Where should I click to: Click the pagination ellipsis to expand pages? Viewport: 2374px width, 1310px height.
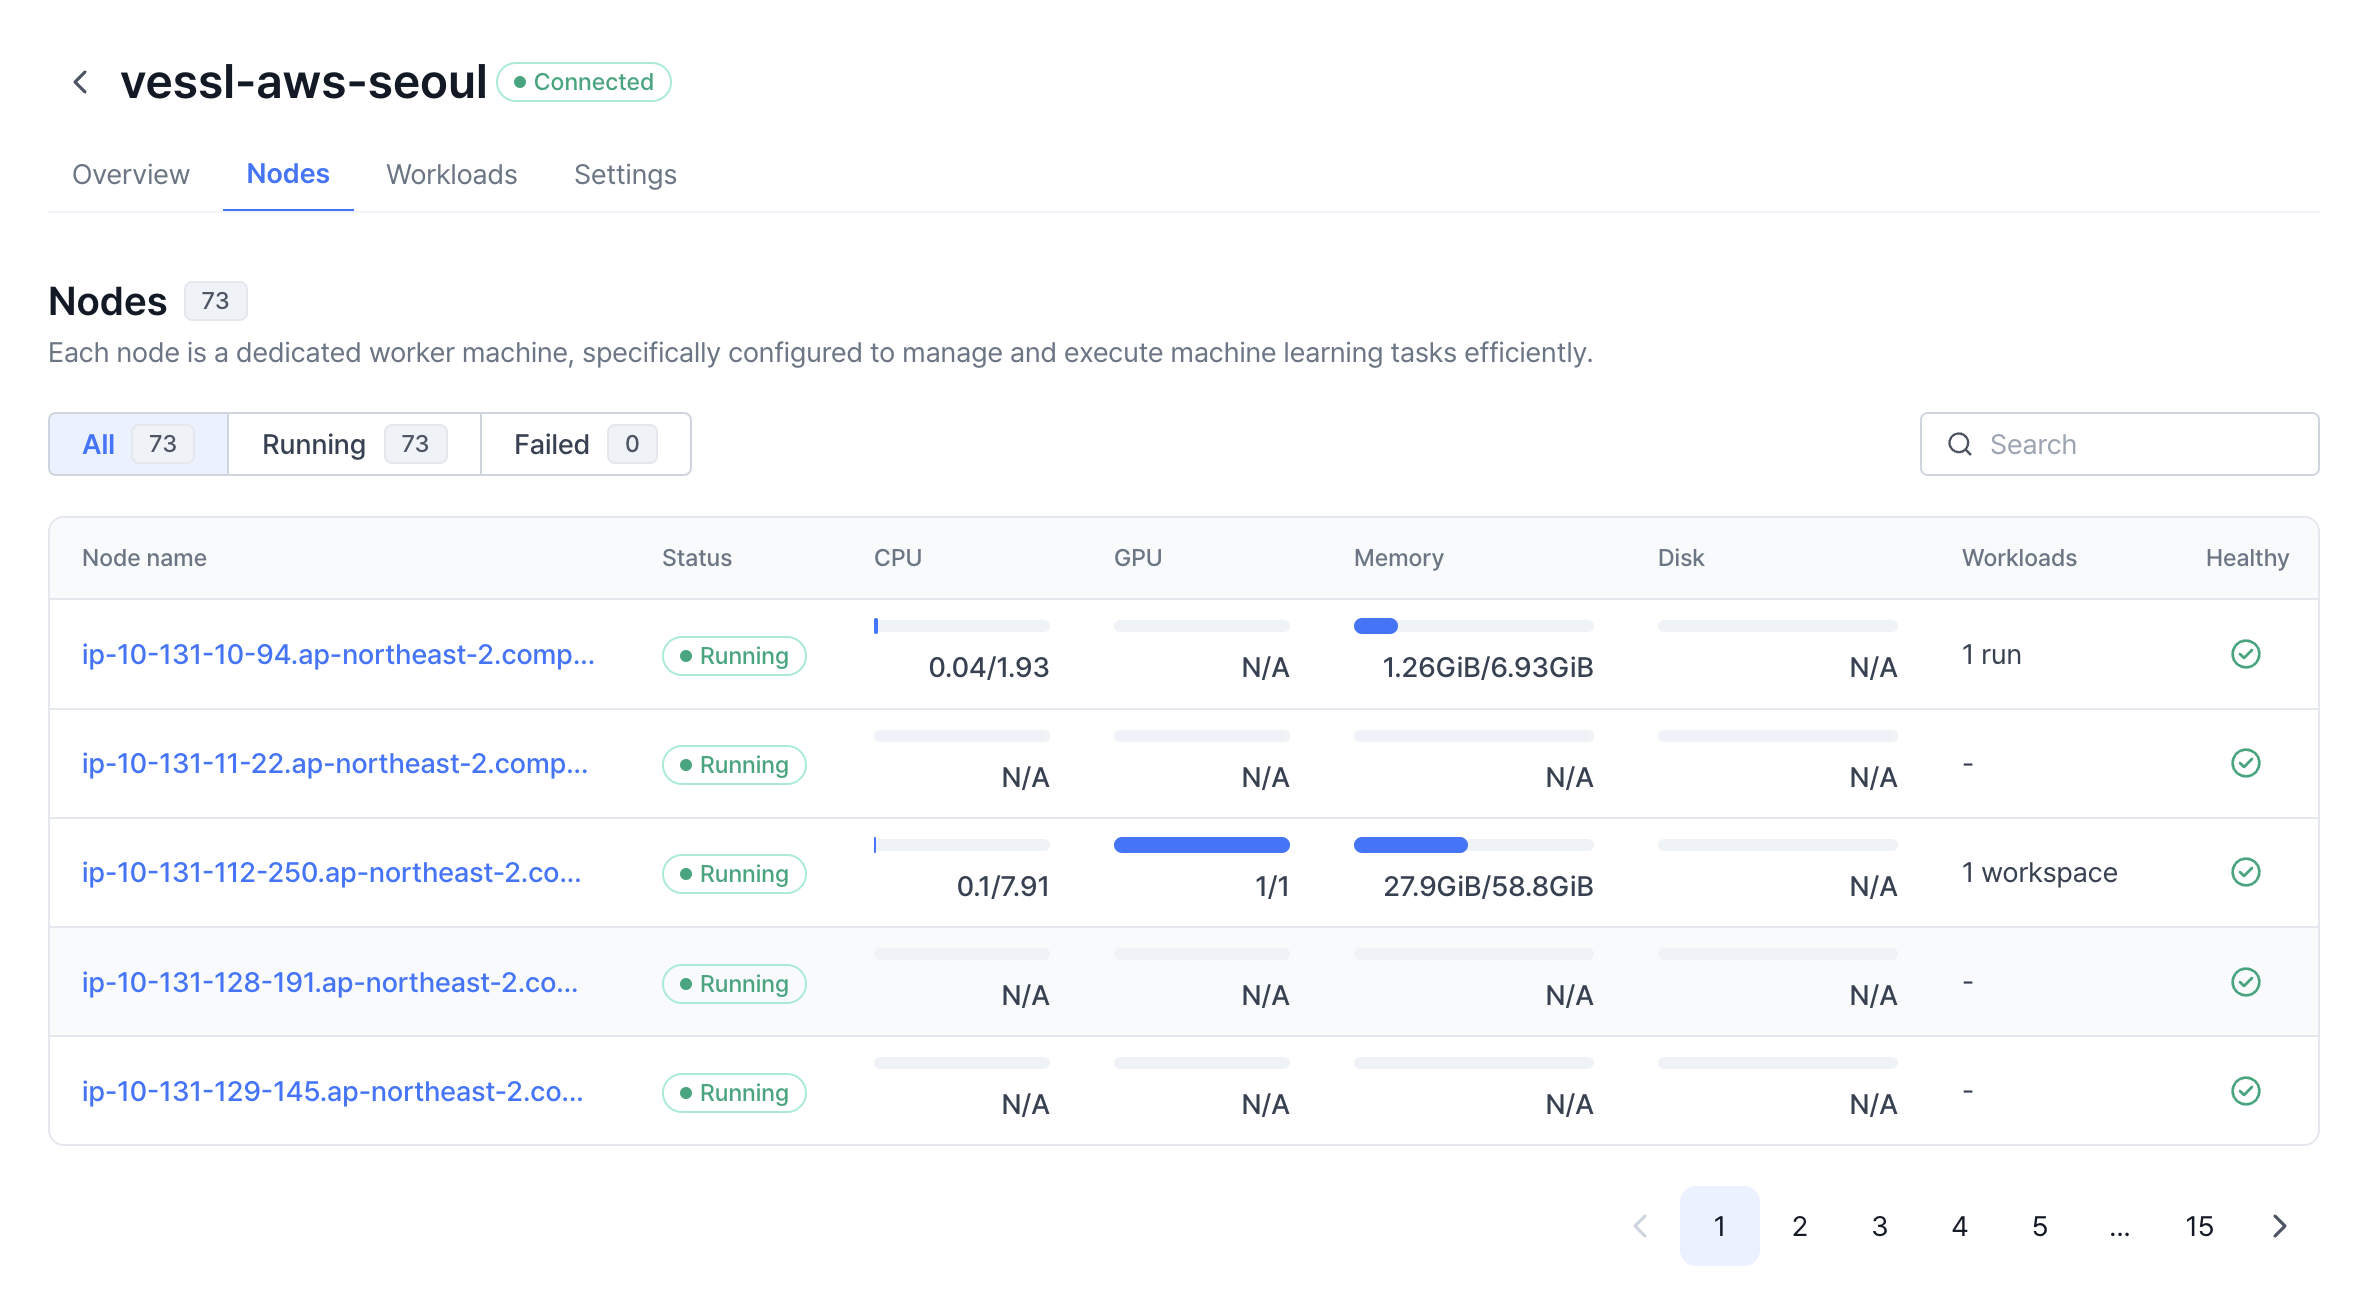2119,1226
